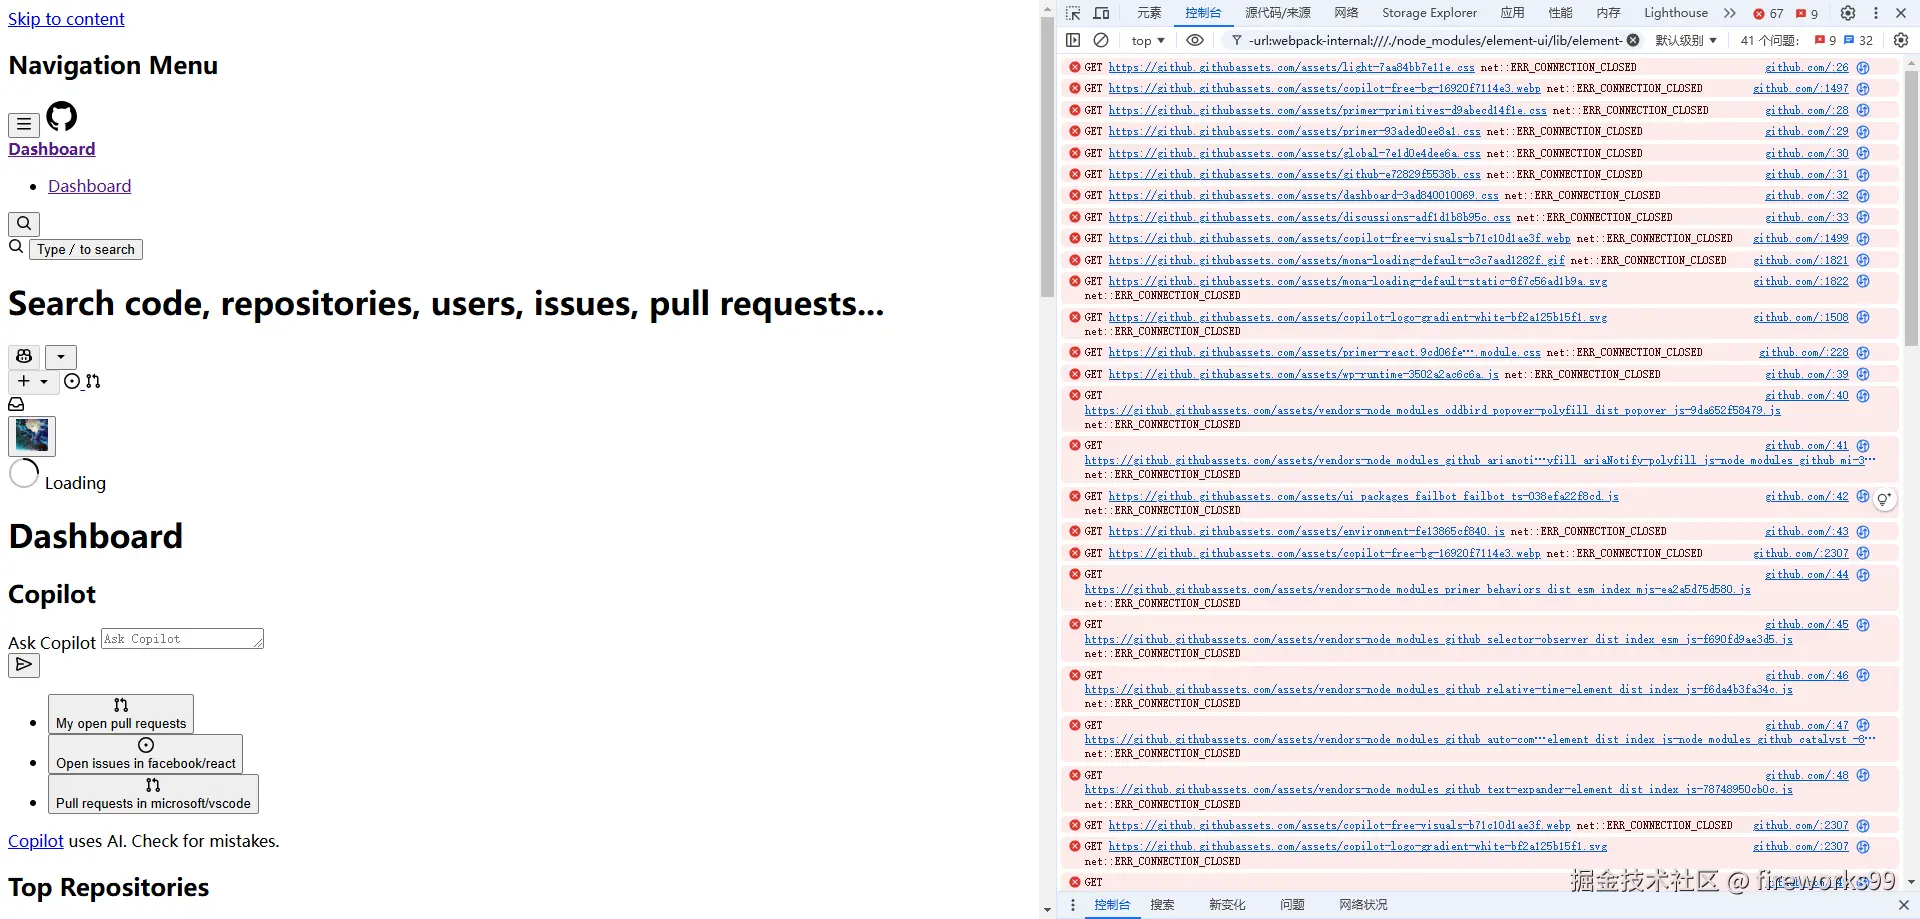This screenshot has width=1920, height=919.
Task: Toggle live expression eye icon
Action: tap(1195, 40)
